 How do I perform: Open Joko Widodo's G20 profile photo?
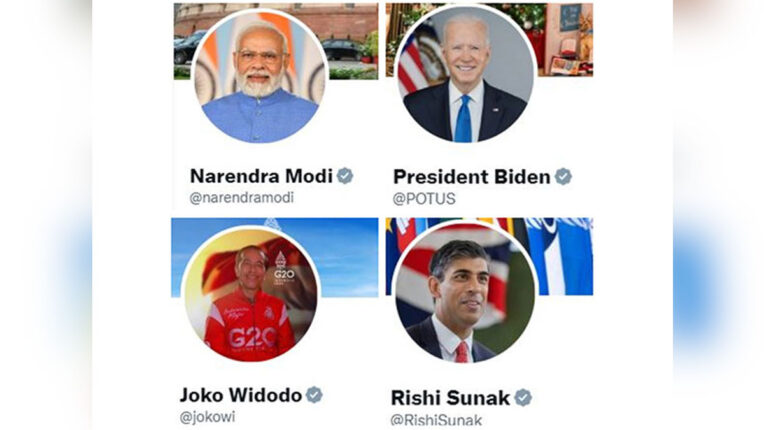point(250,295)
